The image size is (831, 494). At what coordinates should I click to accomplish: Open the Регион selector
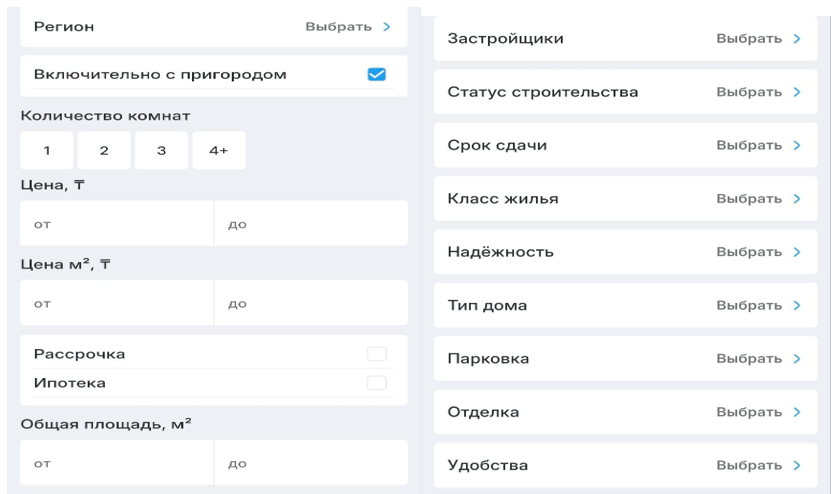347,26
